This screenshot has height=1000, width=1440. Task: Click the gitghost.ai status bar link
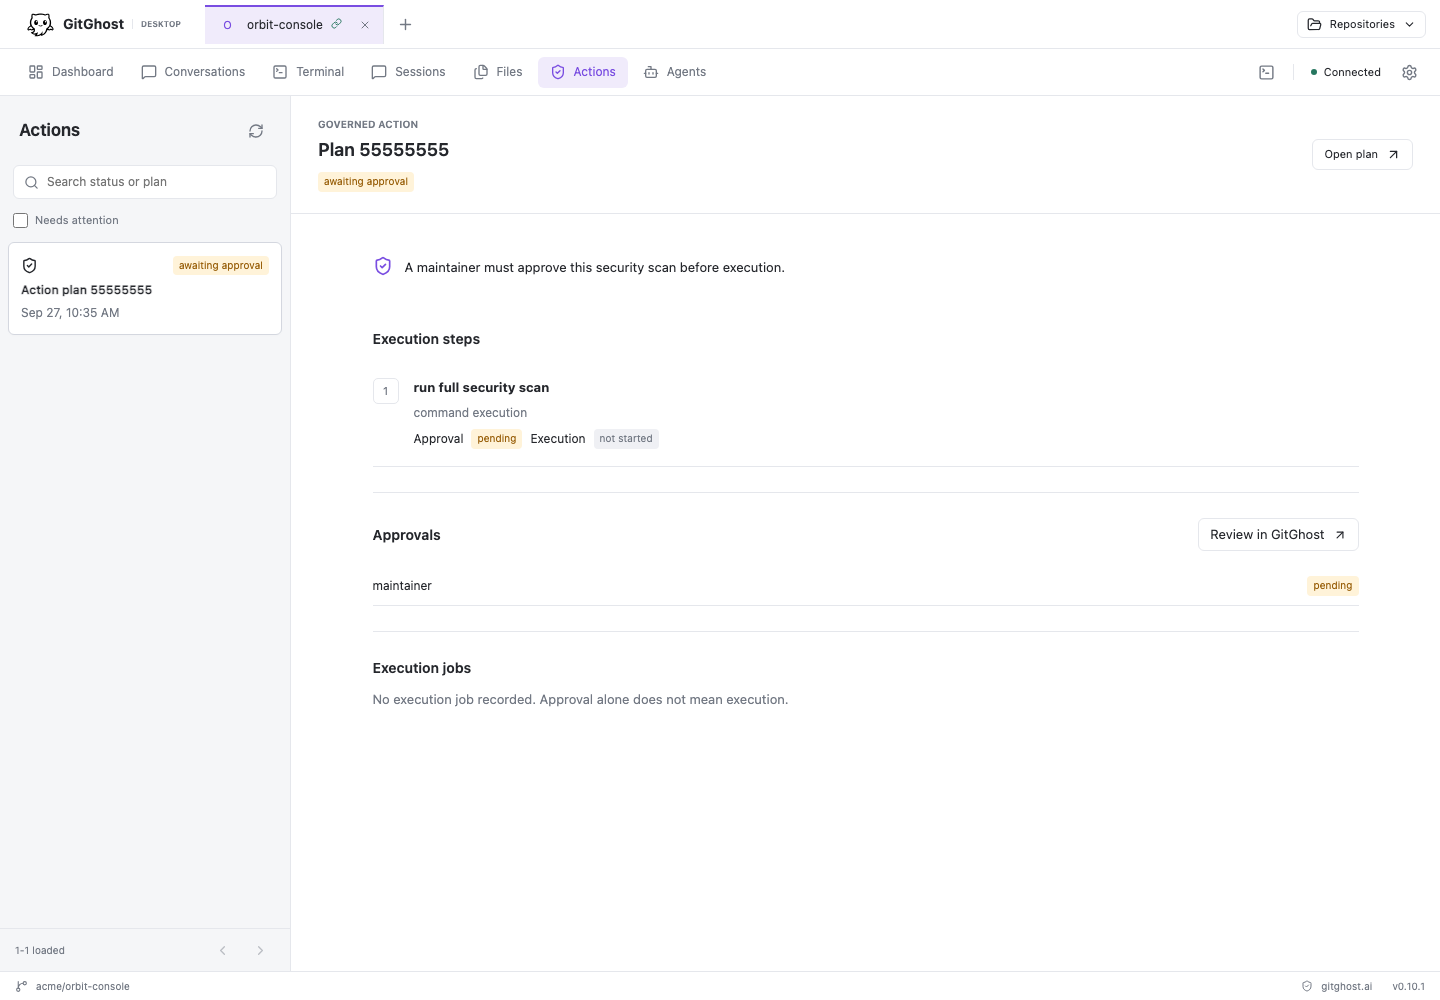coord(1337,986)
